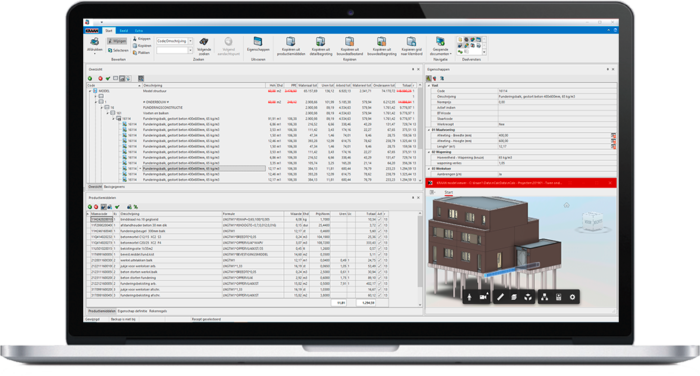This screenshot has height=376, width=700.
Task: Select the Rekenregels tab
Action: pyautogui.click(x=158, y=311)
